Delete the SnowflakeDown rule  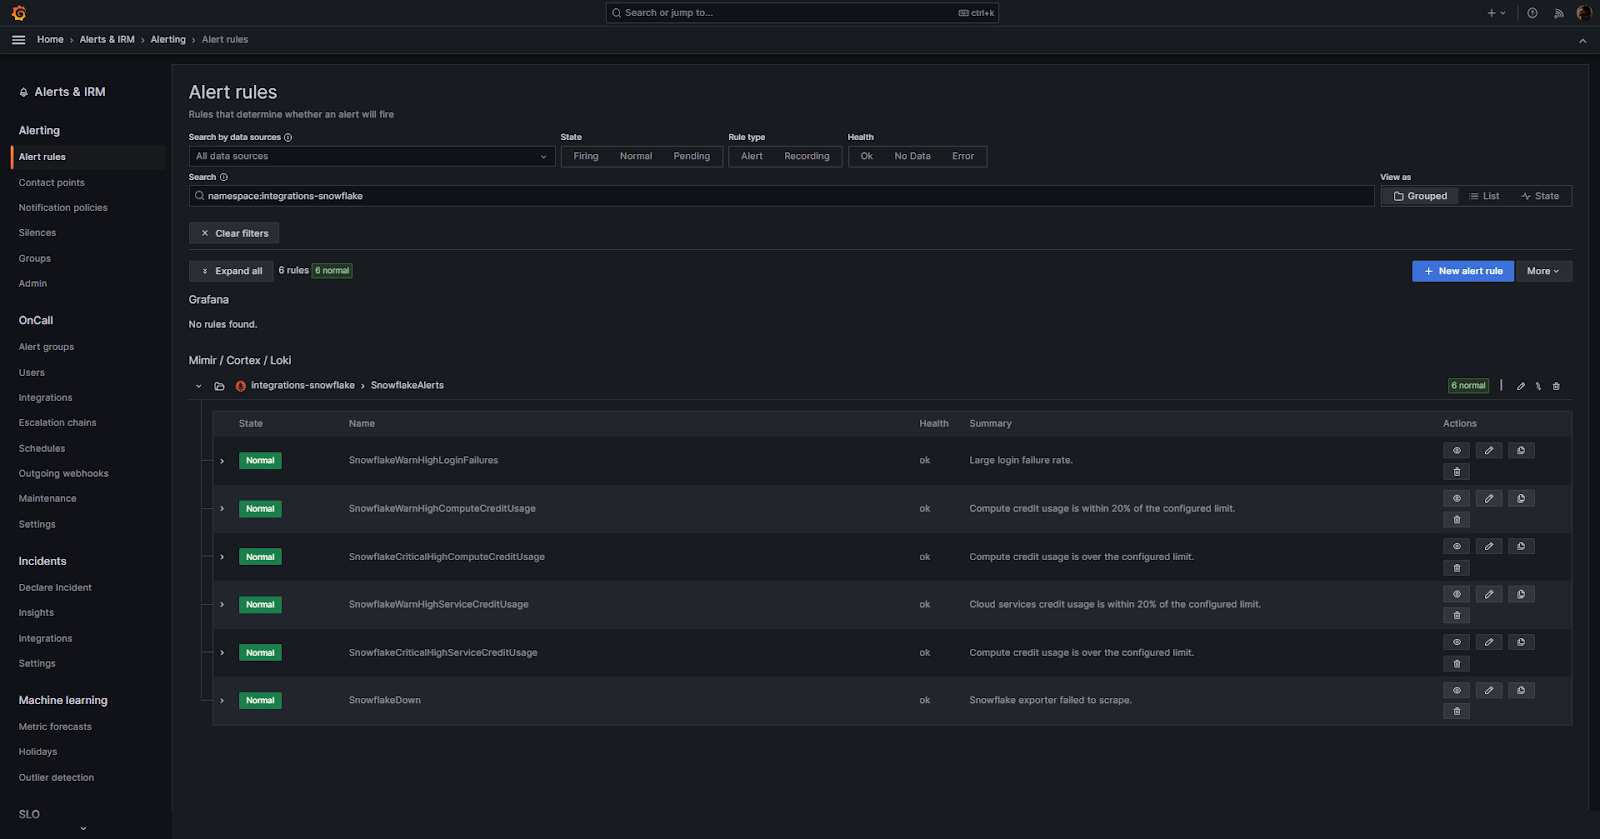[1457, 712]
